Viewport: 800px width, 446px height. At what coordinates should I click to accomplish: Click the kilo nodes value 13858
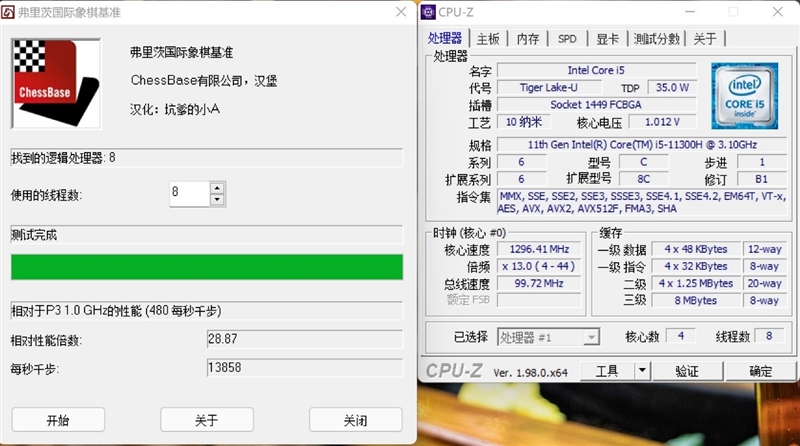point(305,367)
